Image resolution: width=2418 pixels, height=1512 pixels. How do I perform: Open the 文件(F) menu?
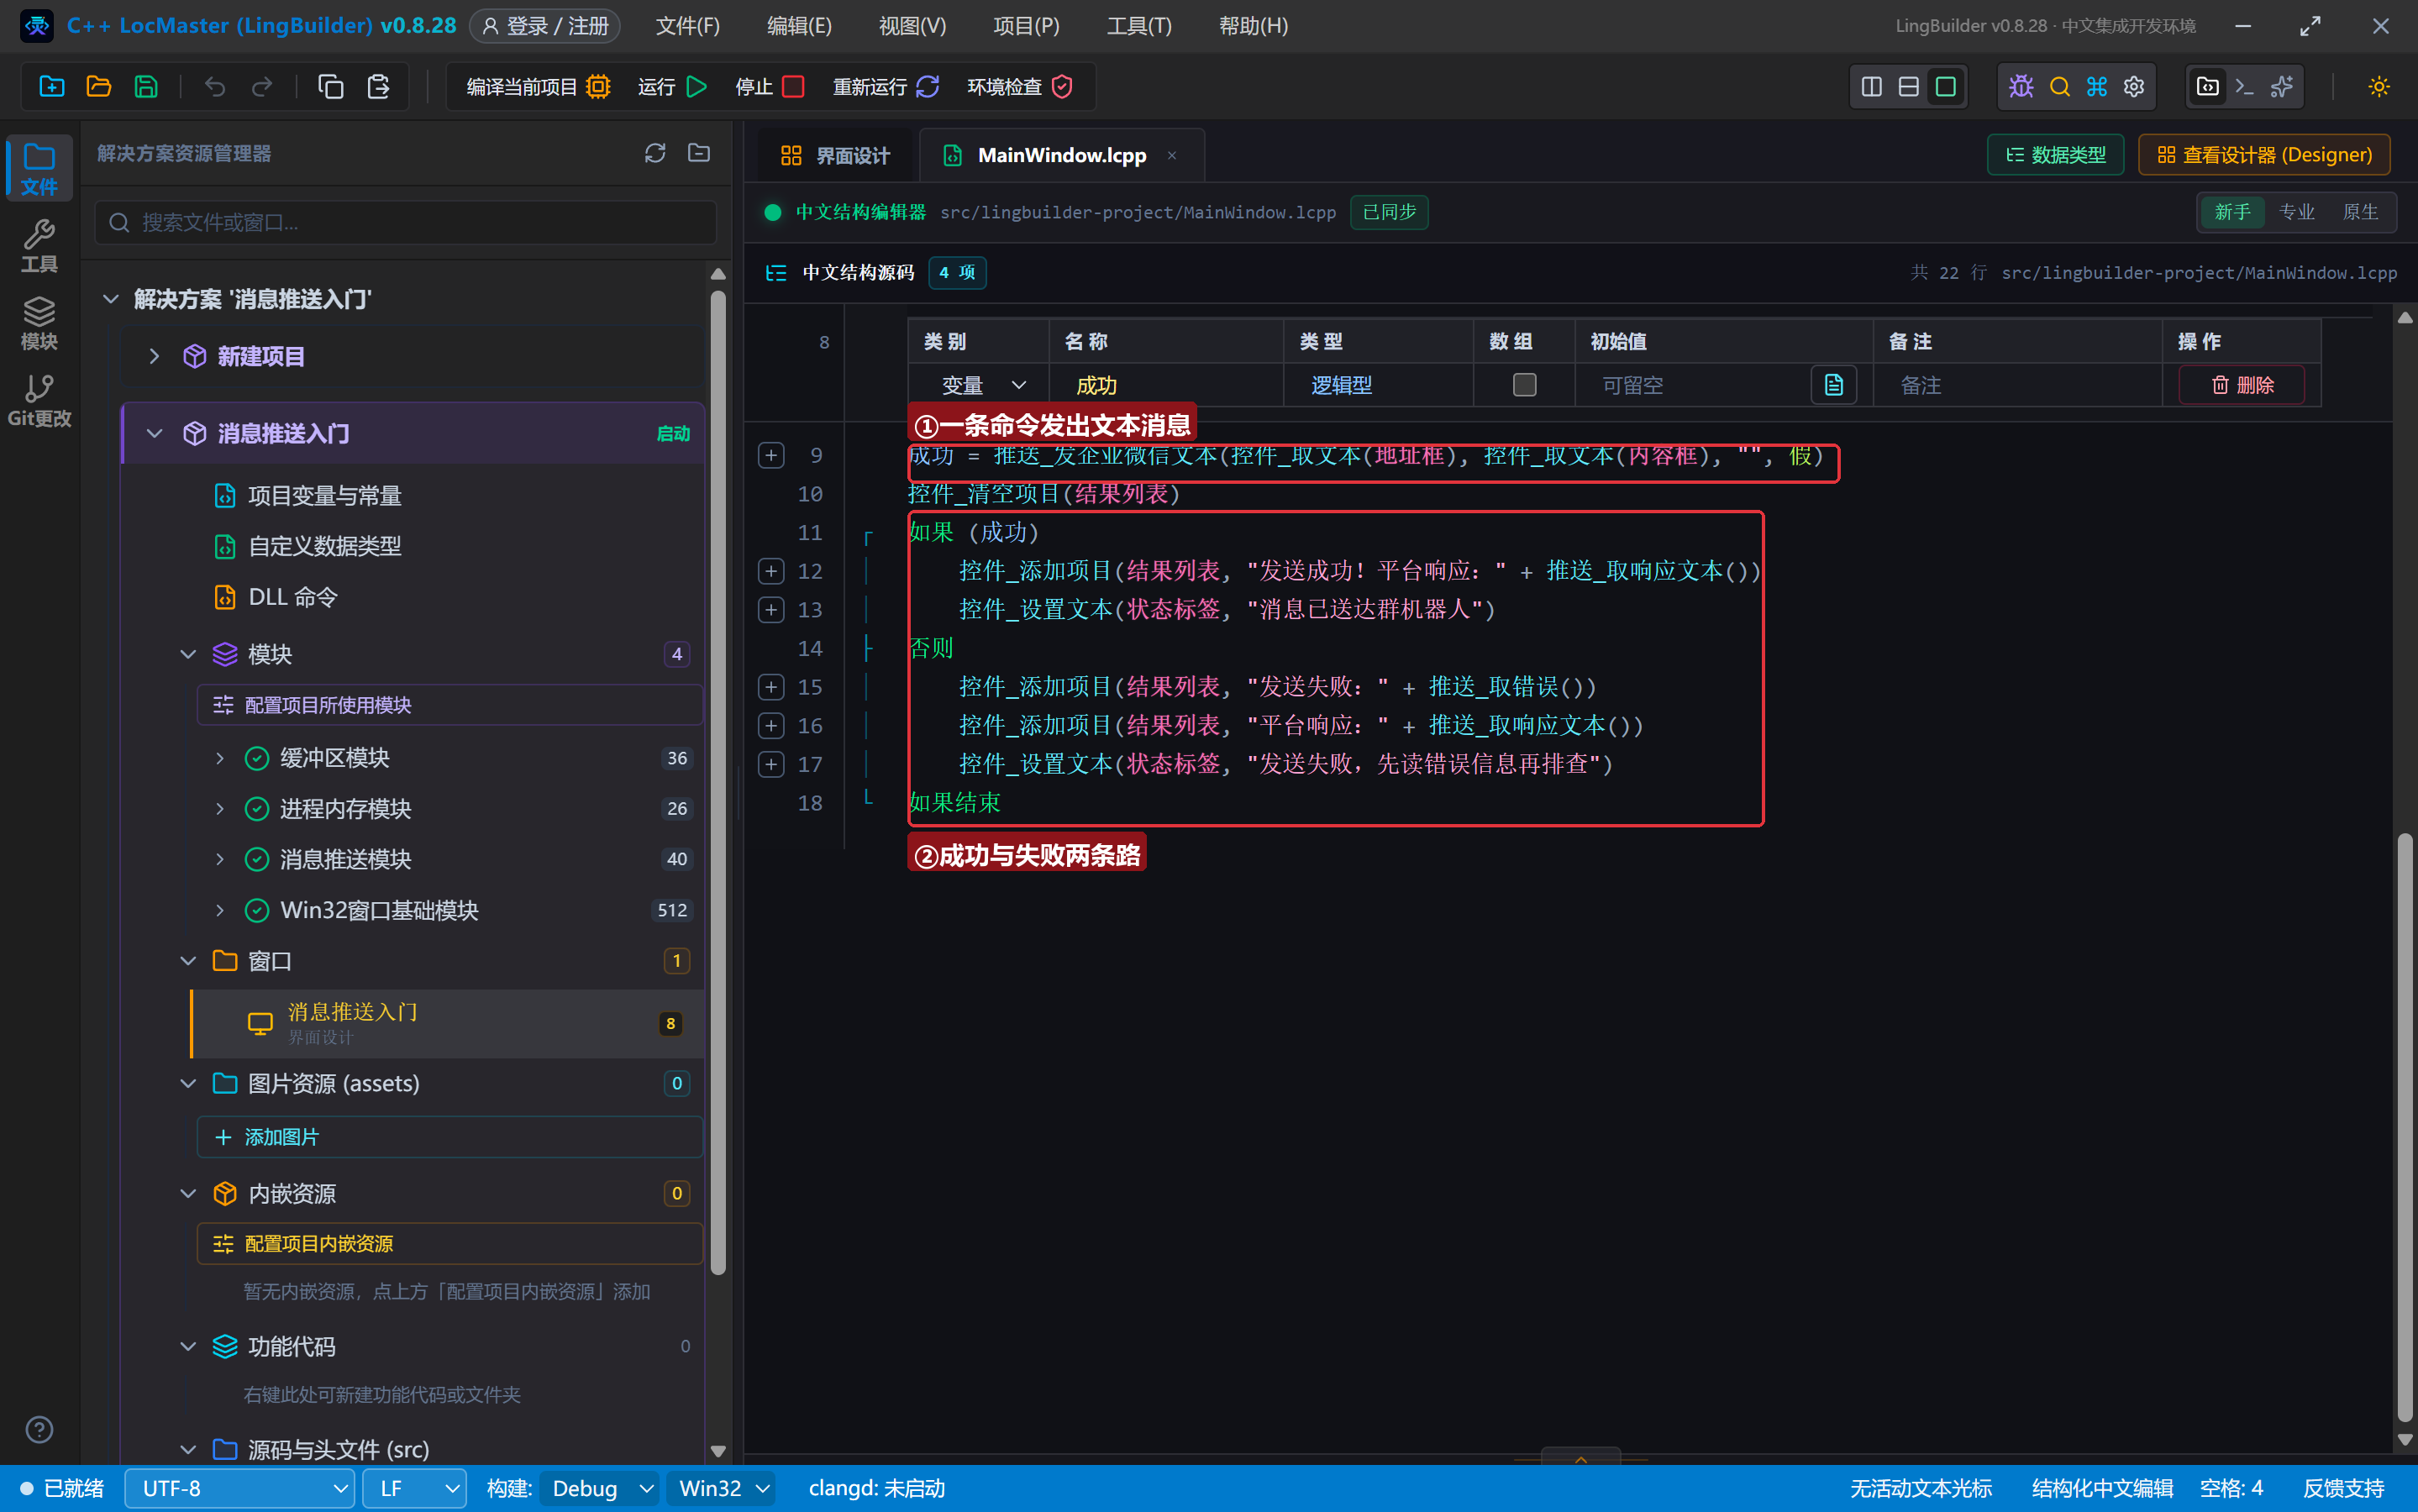[x=687, y=26]
